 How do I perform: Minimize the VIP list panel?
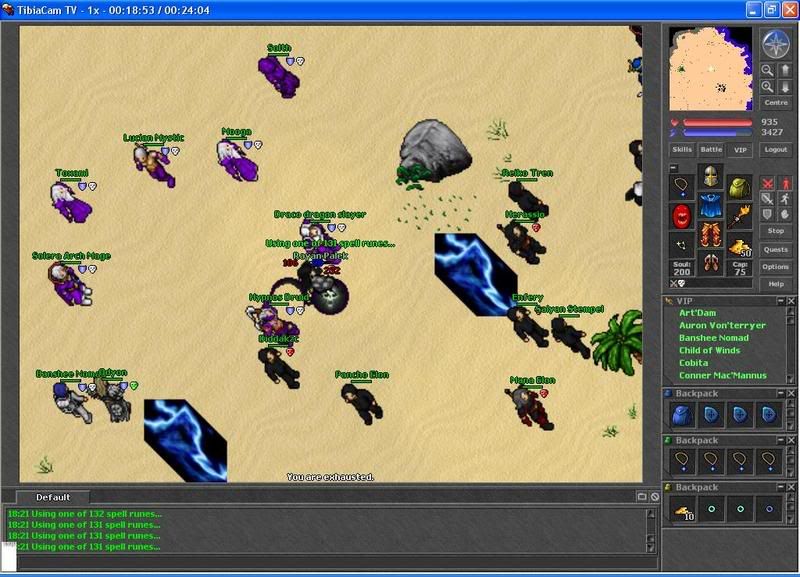click(781, 301)
